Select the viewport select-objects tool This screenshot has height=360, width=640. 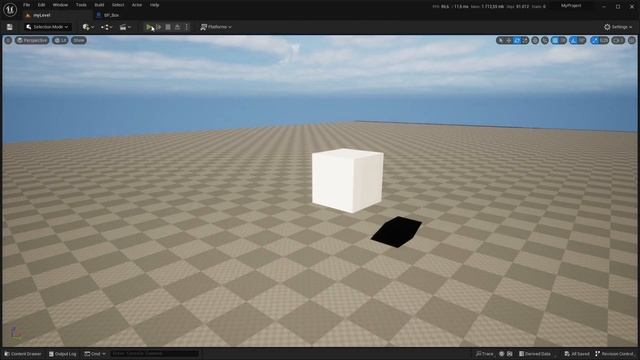click(500, 40)
